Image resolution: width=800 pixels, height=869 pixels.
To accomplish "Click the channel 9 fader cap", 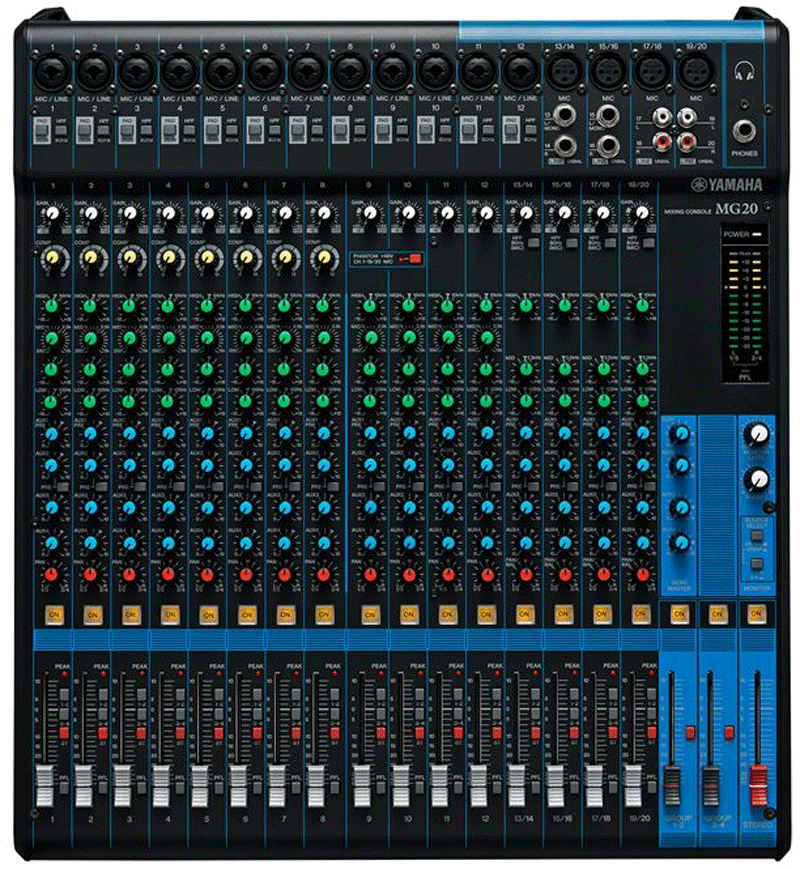I will click(x=361, y=786).
